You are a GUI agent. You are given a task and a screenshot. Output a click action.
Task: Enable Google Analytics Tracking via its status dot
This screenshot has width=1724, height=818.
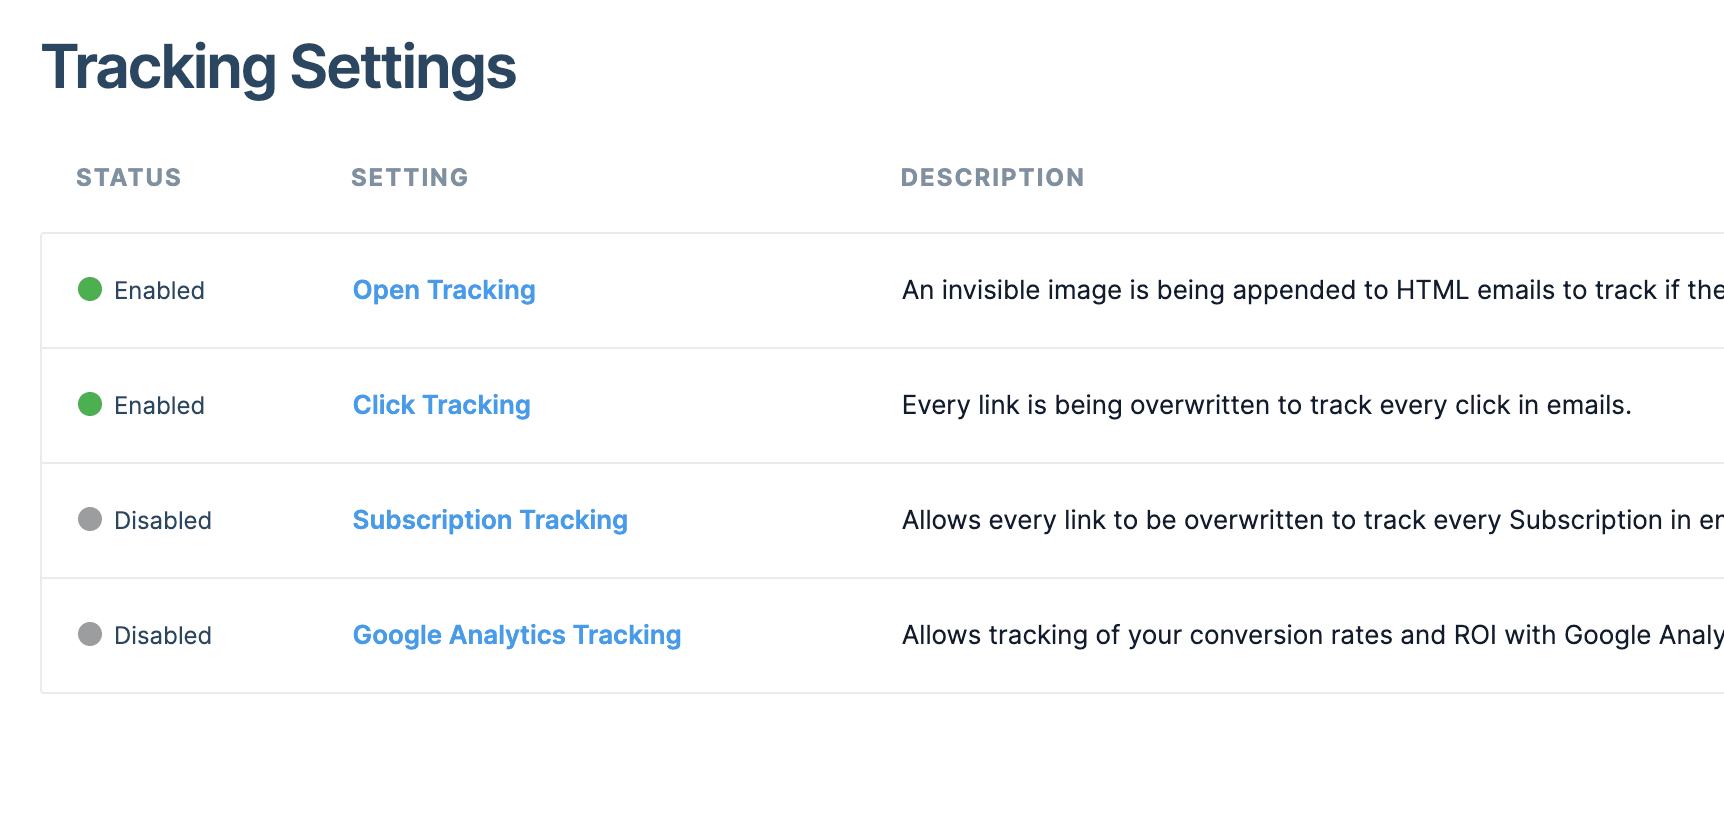89,635
